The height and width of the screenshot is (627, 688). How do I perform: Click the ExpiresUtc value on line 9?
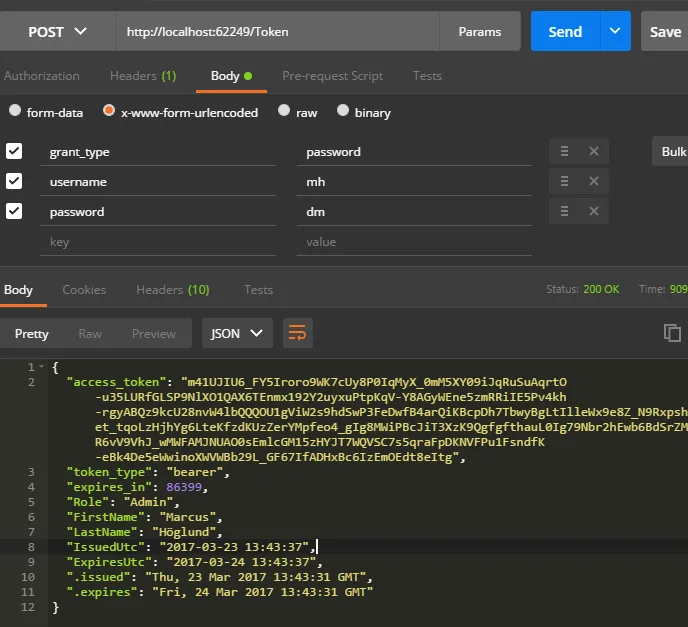(x=241, y=562)
